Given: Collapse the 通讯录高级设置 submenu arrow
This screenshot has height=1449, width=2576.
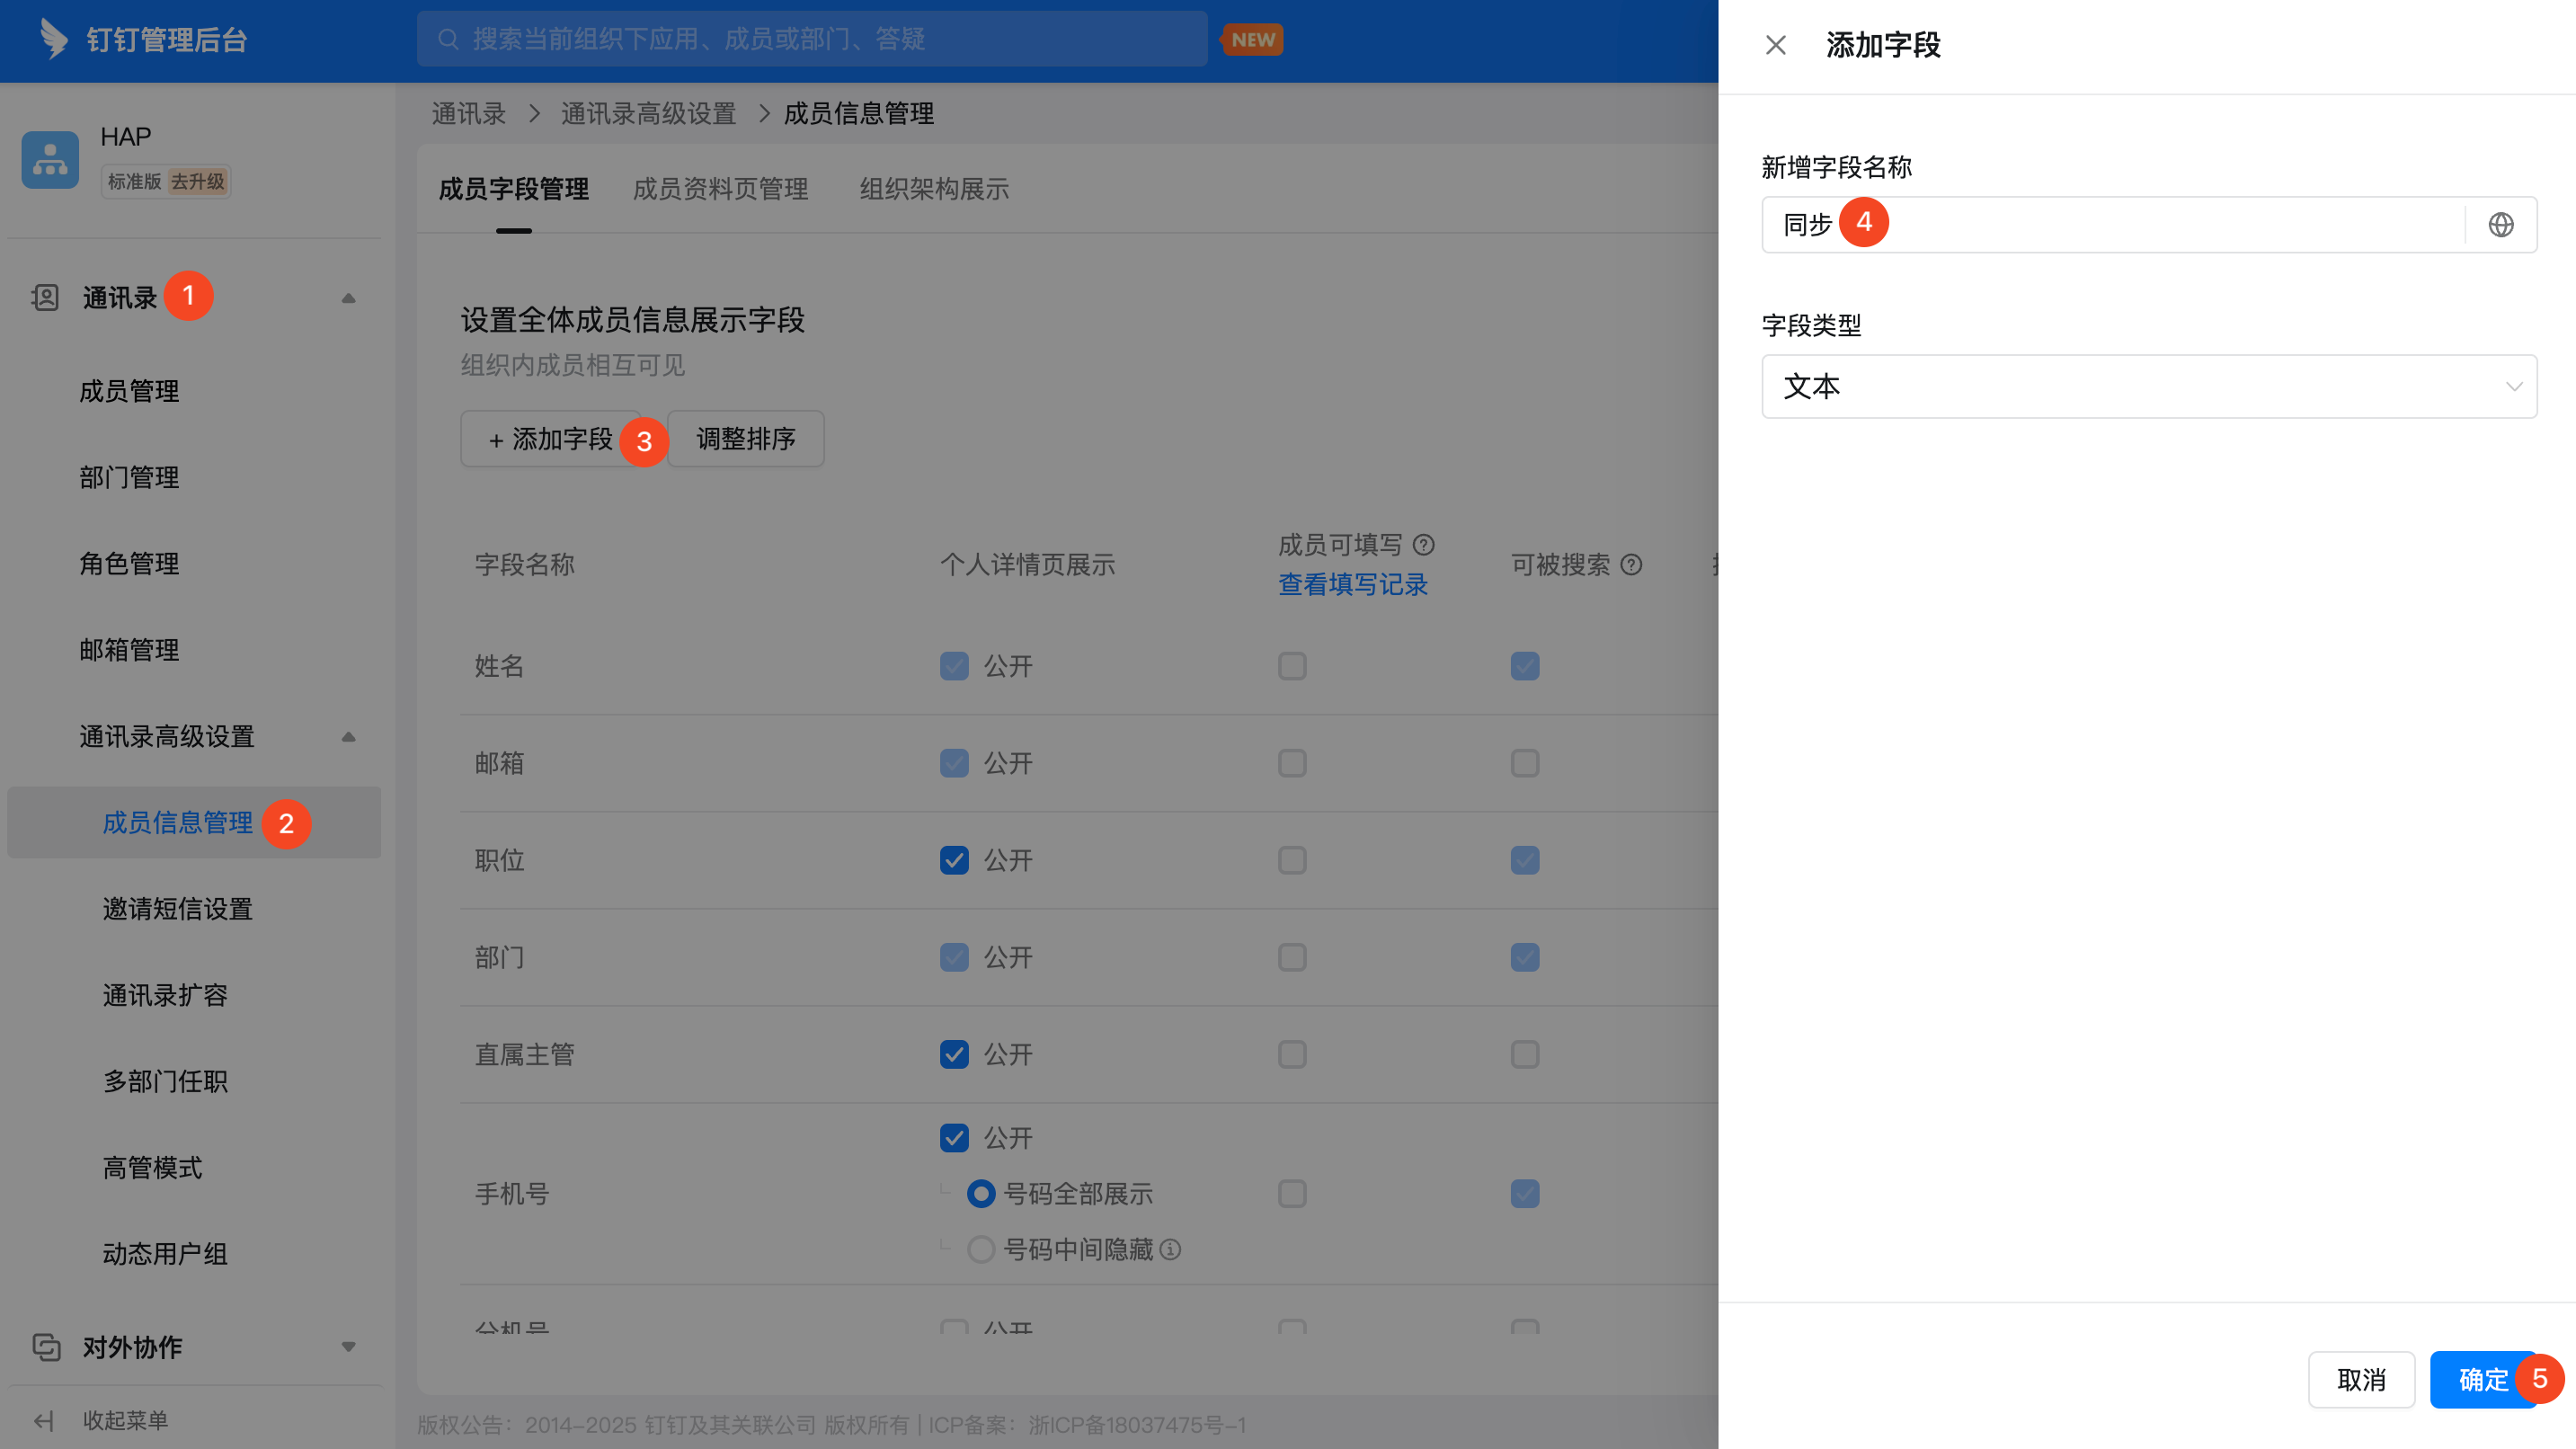Looking at the screenshot, I should [x=348, y=737].
